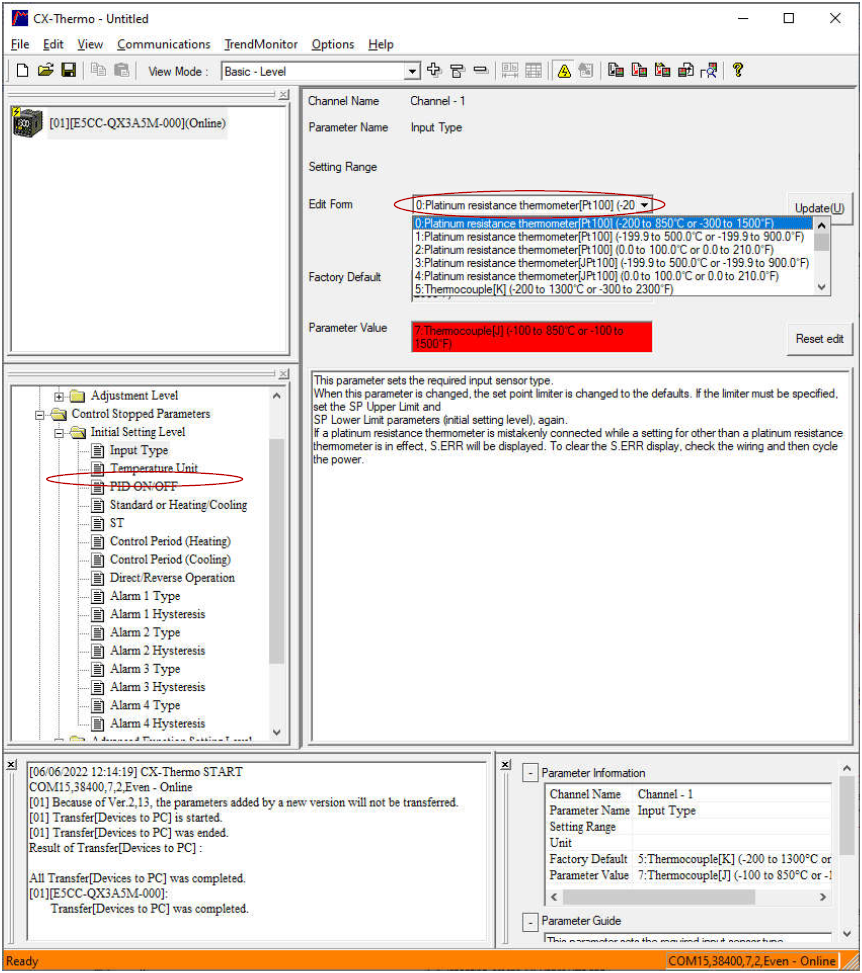The width and height of the screenshot is (862, 973).
Task: Open the Edit menu
Action: pyautogui.click(x=53, y=44)
